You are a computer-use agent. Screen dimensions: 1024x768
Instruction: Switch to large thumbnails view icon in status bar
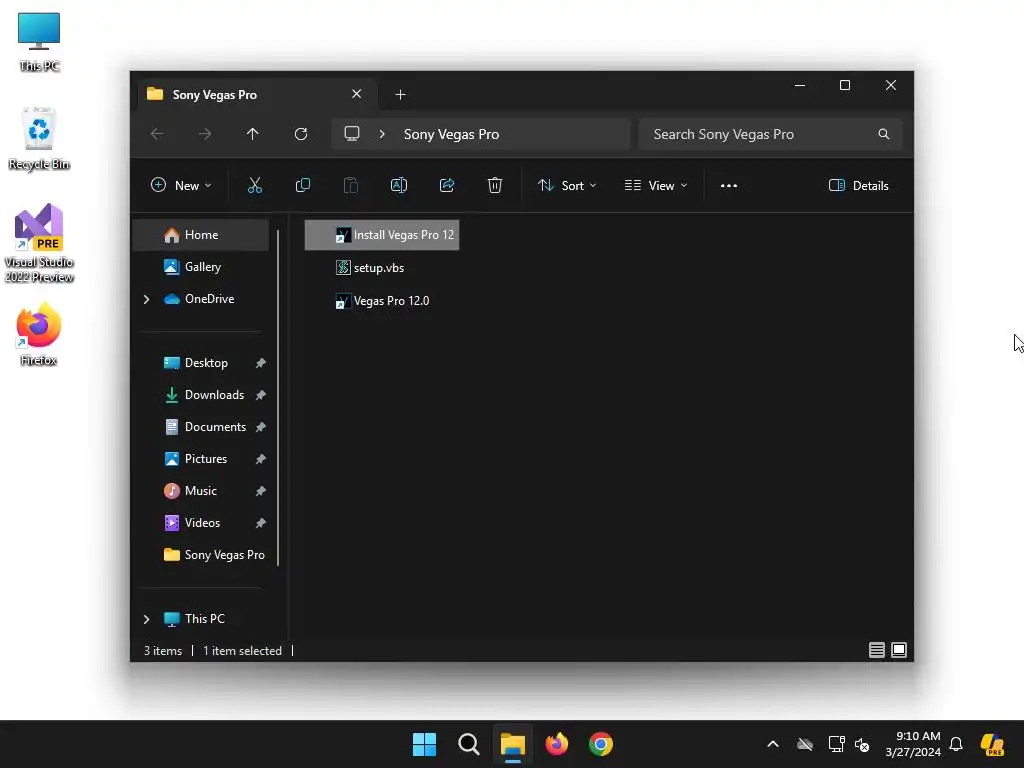coord(899,650)
